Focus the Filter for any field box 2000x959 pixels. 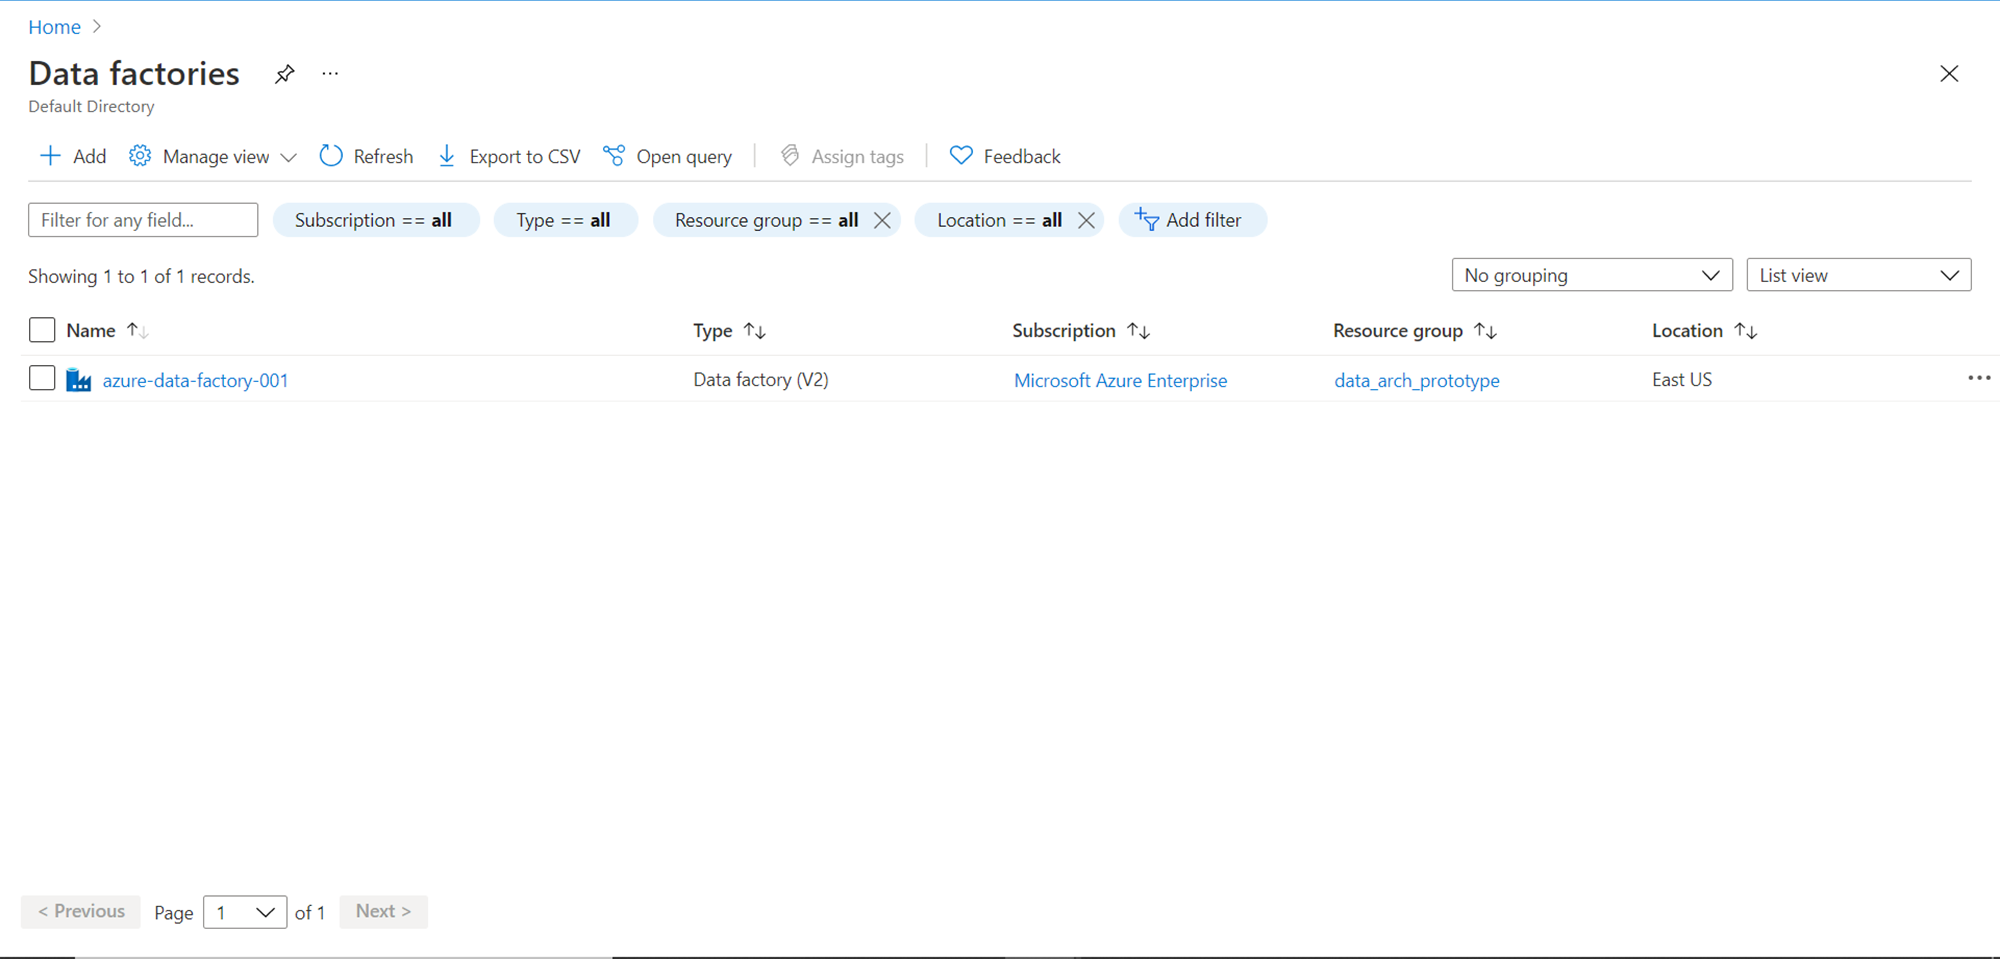click(143, 220)
